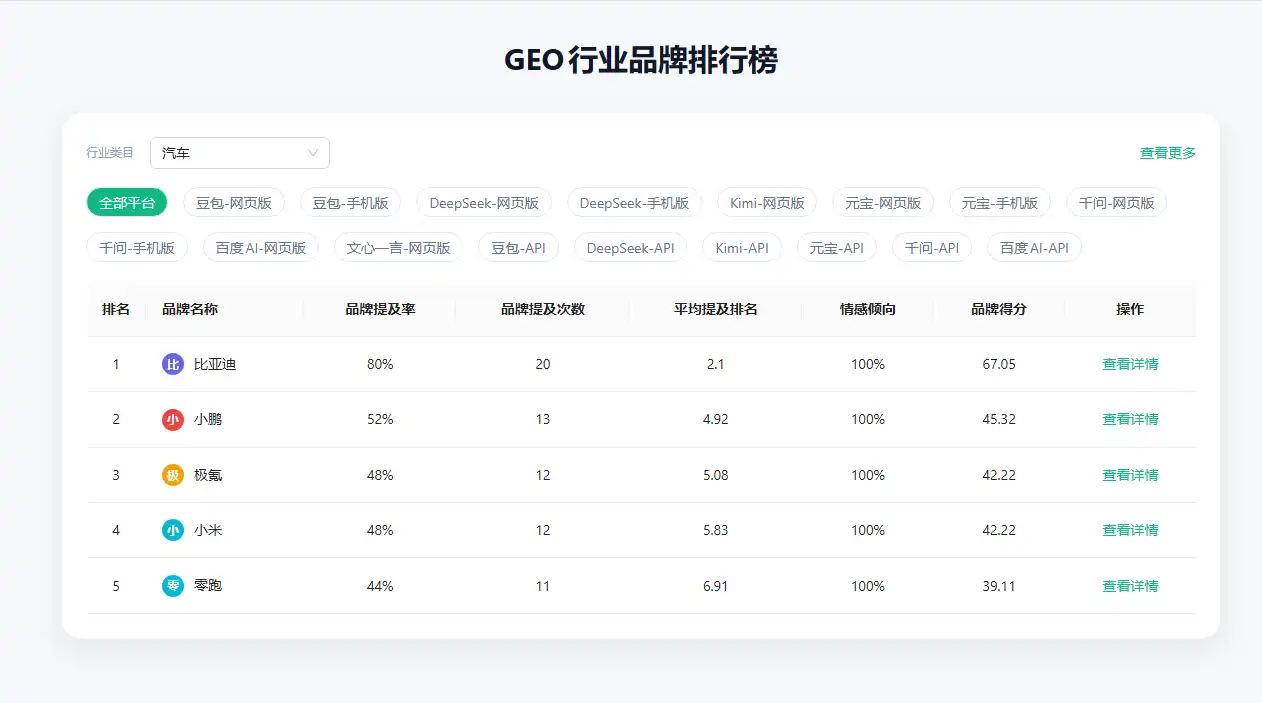Screen dimensions: 1262x703
Task: Click the 2.1 average rank cell
Action: pyautogui.click(x=716, y=364)
